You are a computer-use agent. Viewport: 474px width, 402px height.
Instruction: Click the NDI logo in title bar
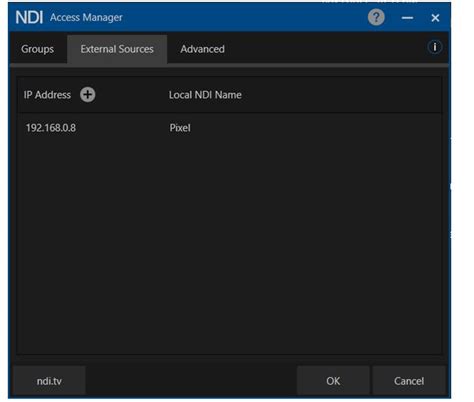click(x=29, y=17)
